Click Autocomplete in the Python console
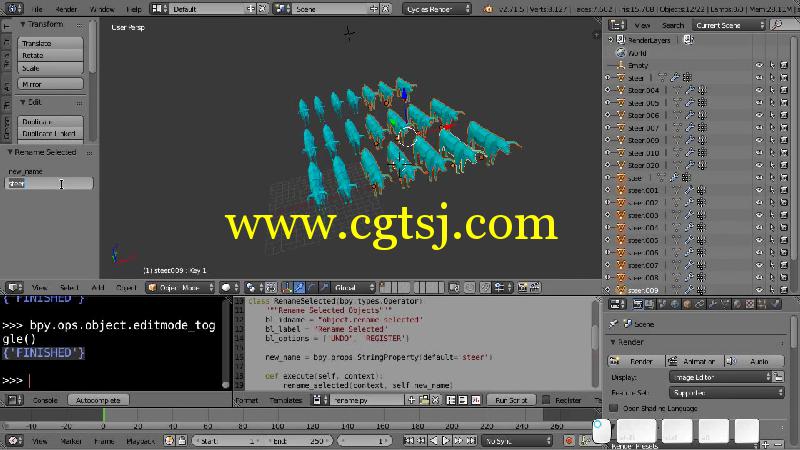This screenshot has height=450, width=800. coord(98,401)
